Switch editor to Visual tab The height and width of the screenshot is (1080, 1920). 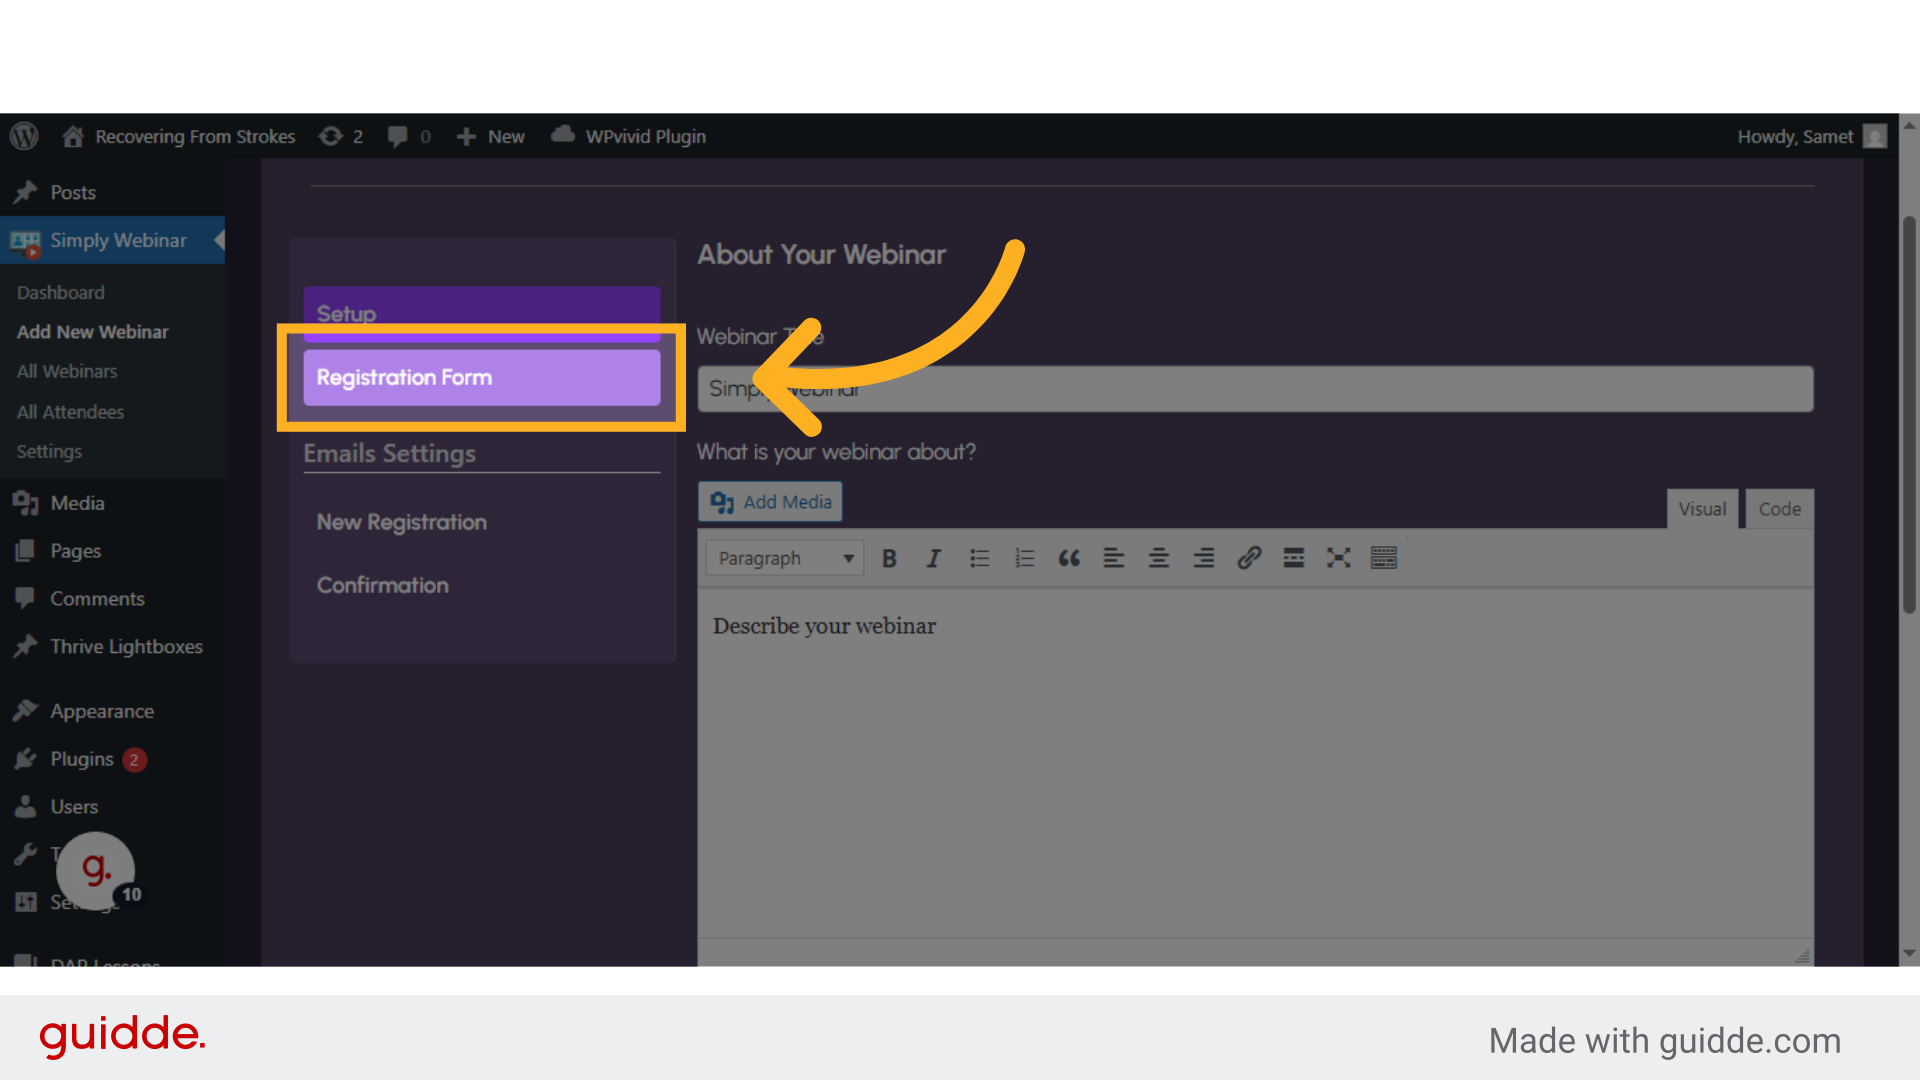[x=1702, y=509]
